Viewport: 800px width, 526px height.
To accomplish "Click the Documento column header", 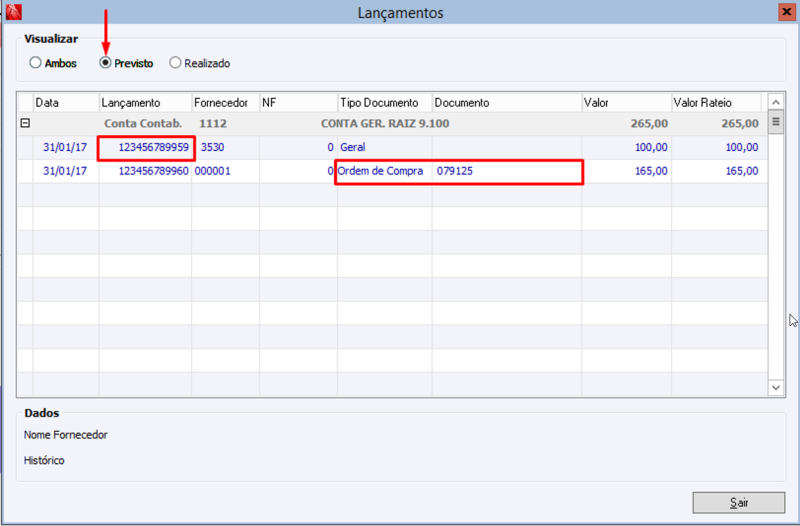I will point(507,103).
